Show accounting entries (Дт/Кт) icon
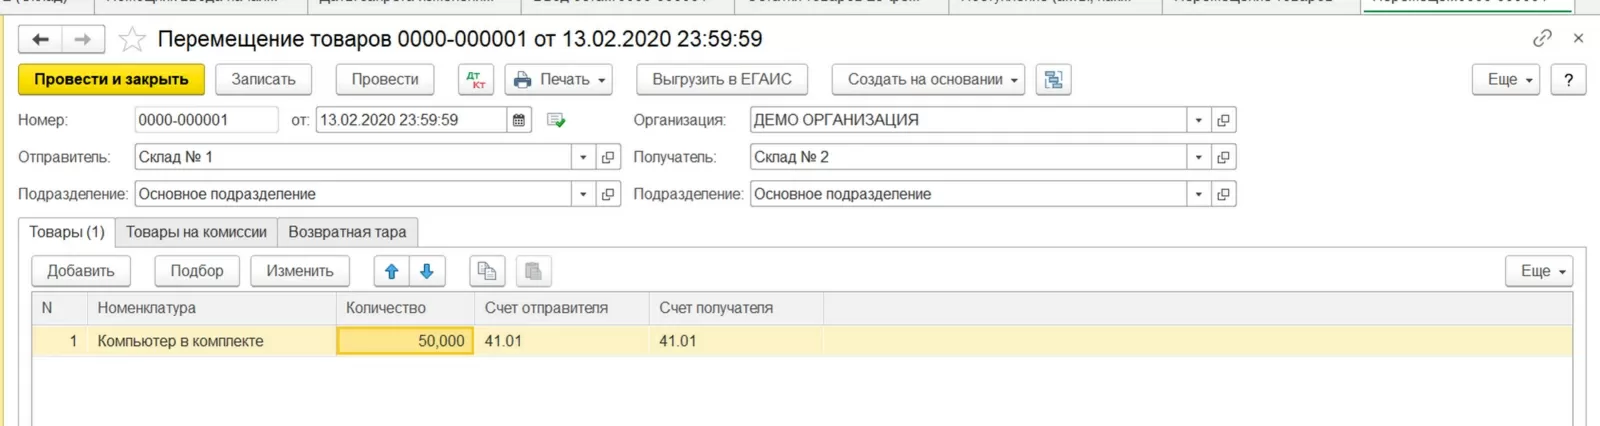Screen dimensions: 1600x426 pyautogui.click(x=475, y=79)
